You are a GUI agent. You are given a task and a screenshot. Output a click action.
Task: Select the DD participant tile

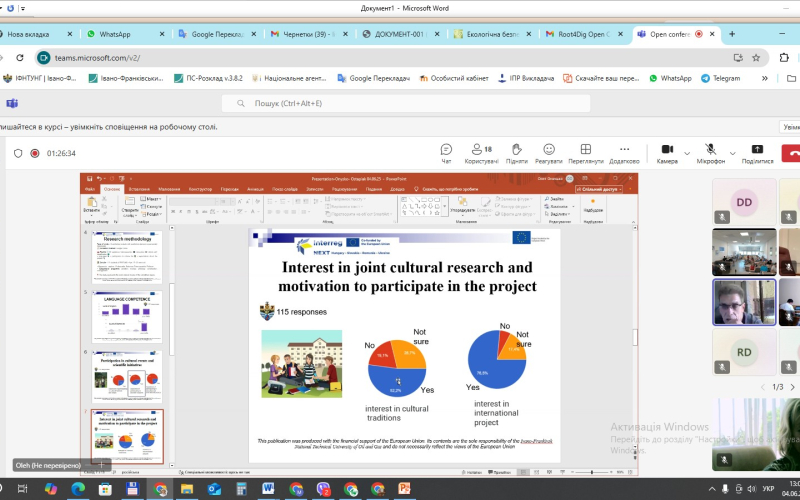pyautogui.click(x=744, y=202)
